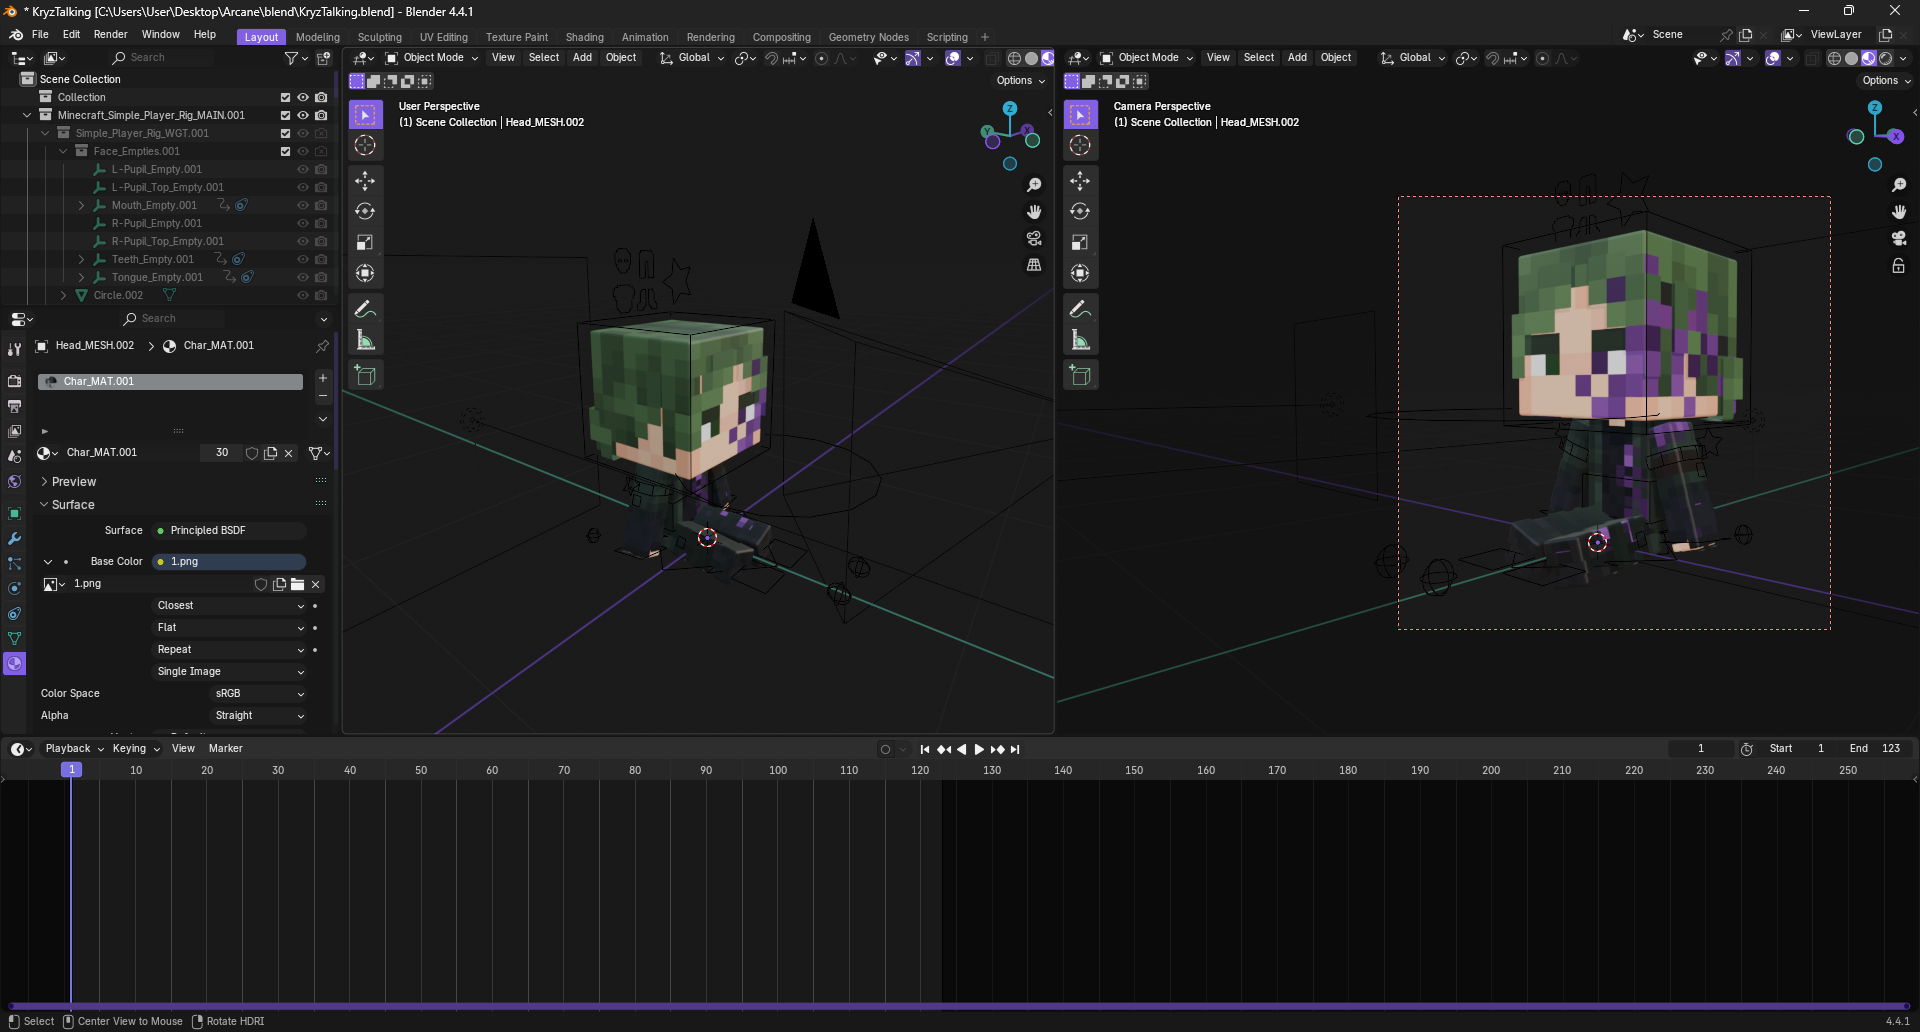The height and width of the screenshot is (1032, 1920).
Task: Click the open image folder icon for 1.png
Action: click(x=297, y=584)
